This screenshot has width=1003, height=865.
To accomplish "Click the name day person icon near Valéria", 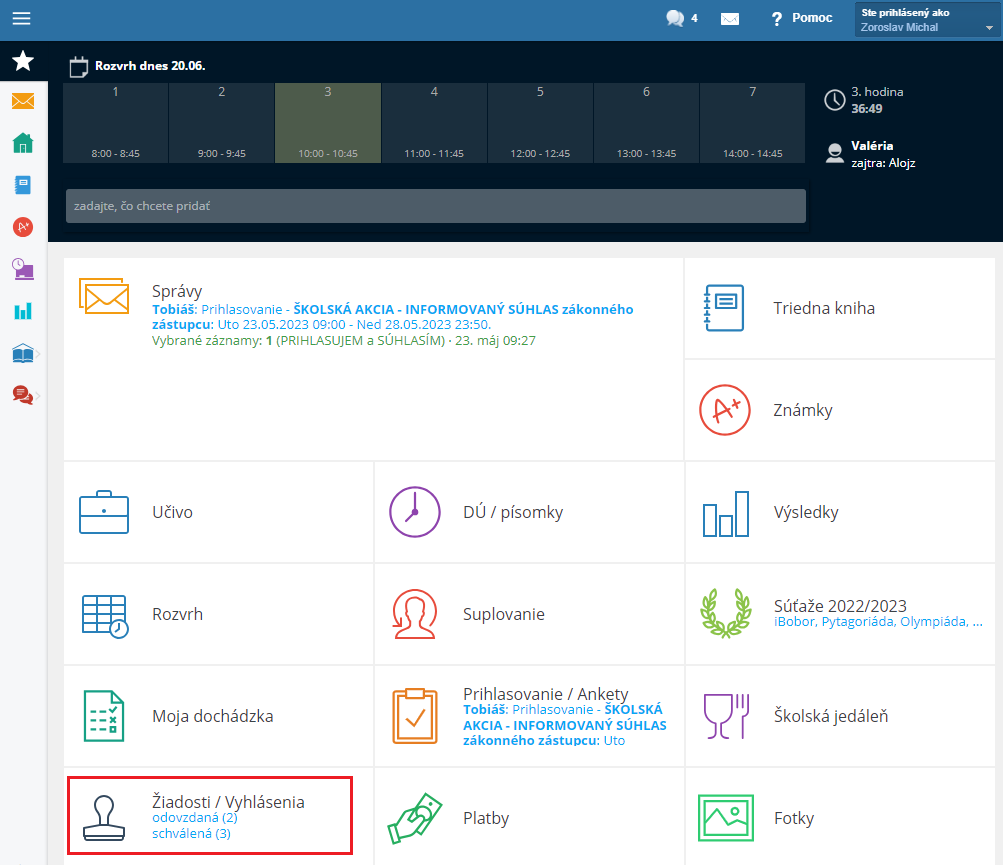I will coord(835,154).
